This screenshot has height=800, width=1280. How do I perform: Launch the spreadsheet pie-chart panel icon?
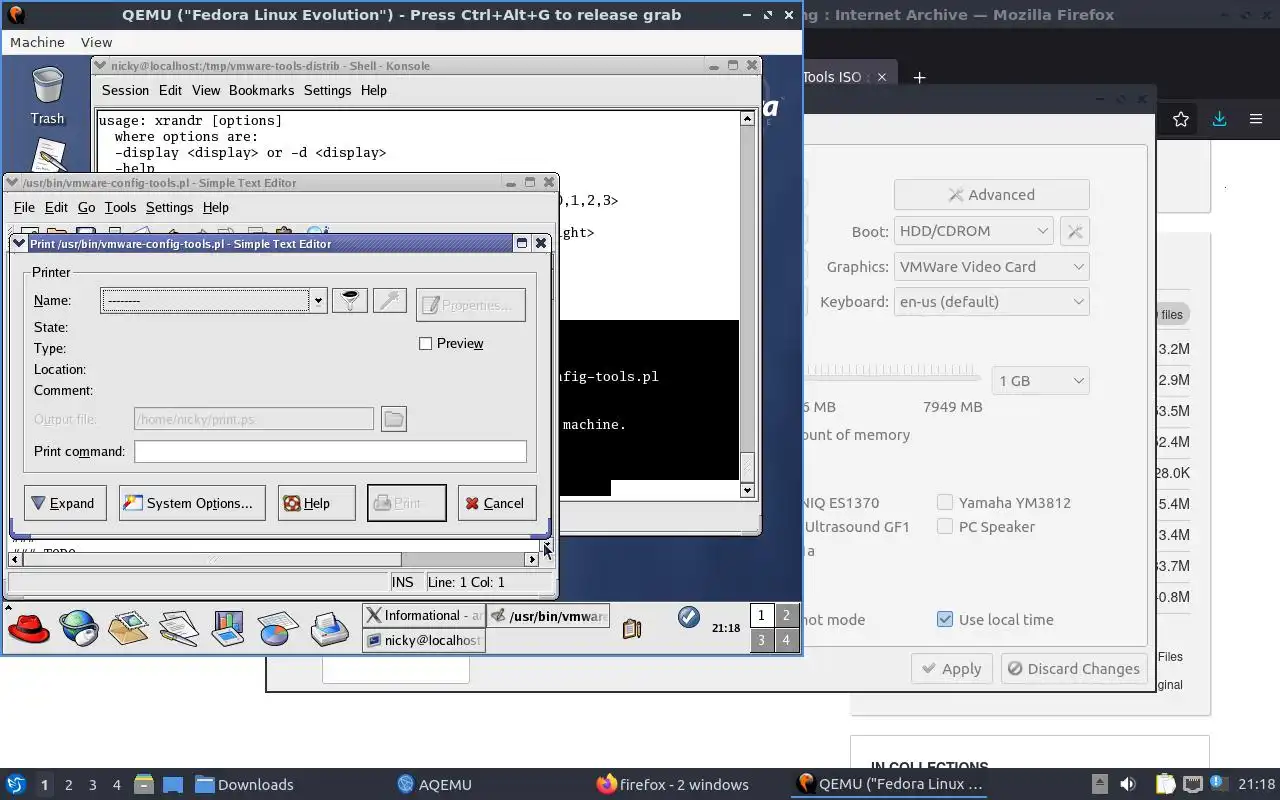279,628
